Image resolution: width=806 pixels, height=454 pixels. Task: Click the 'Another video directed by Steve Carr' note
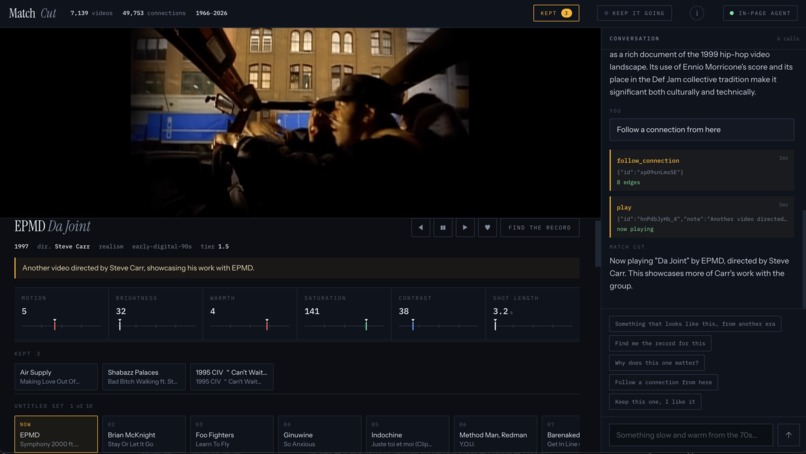tap(297, 268)
